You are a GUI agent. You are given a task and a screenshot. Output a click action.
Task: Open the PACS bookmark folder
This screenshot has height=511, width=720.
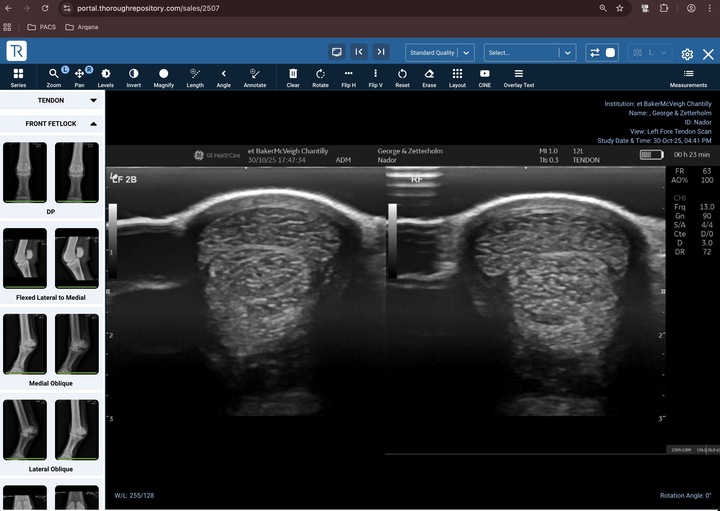click(40, 27)
